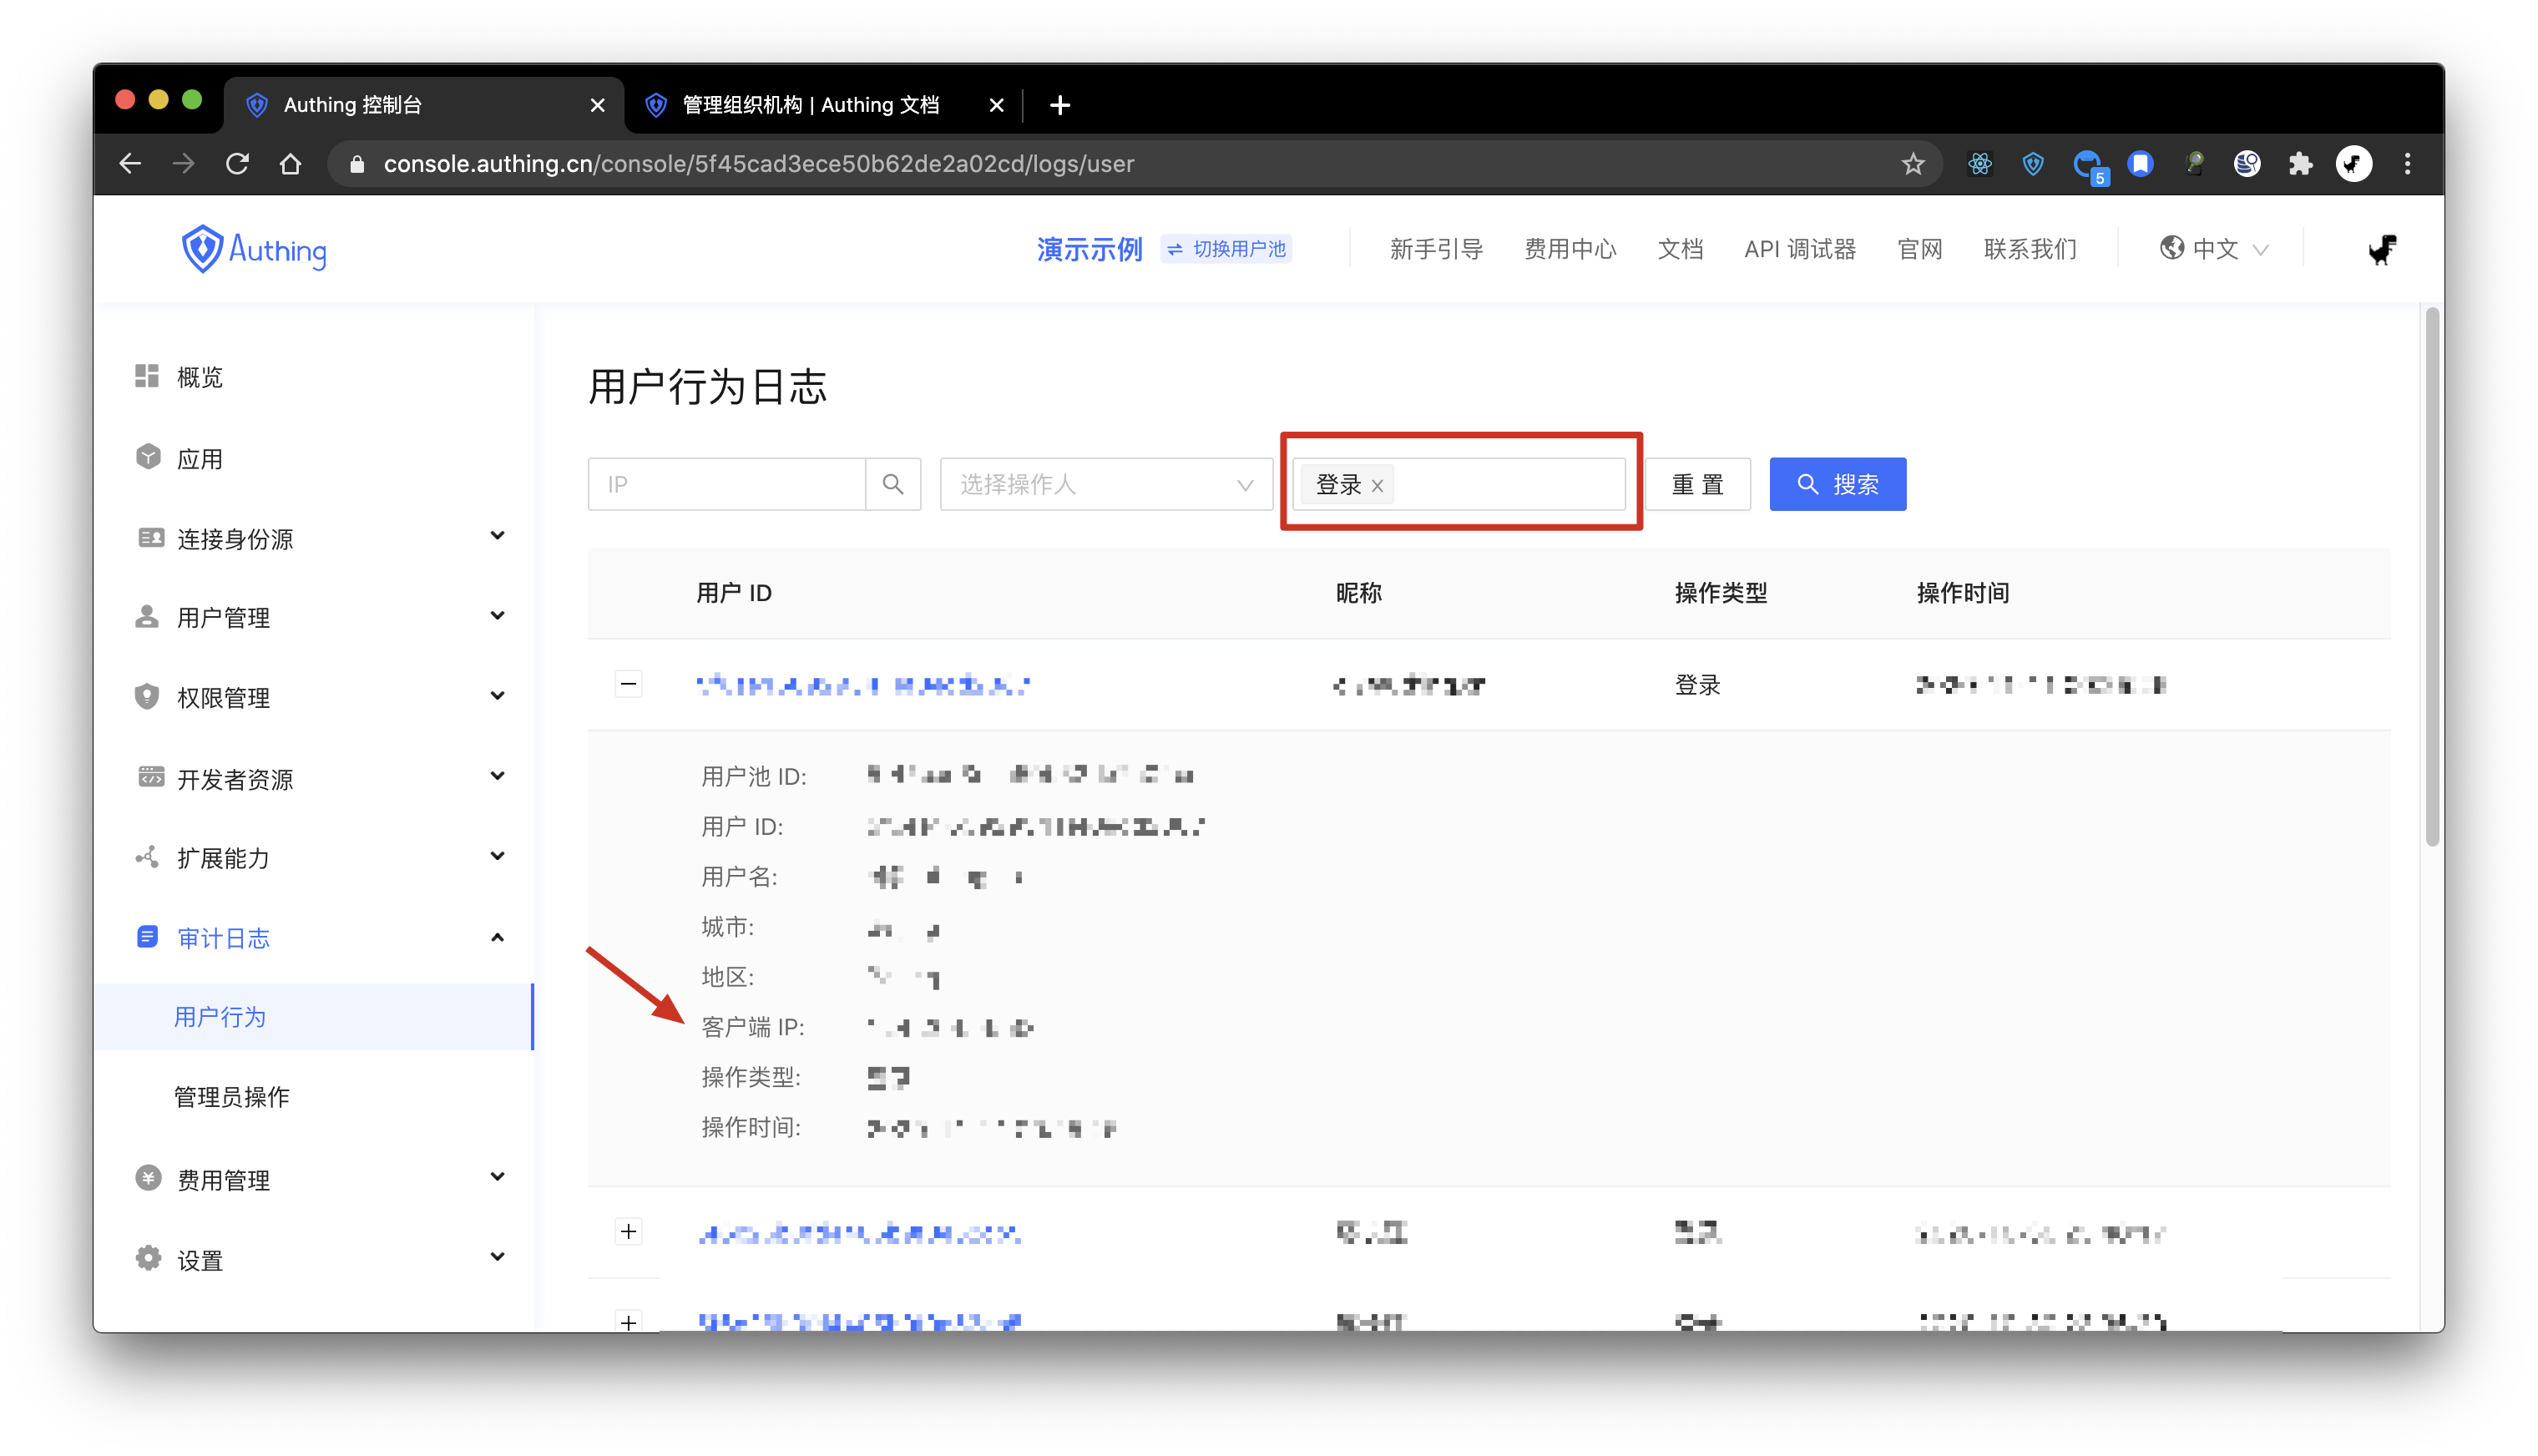Click the 重置 reset button
Image resolution: width=2538 pixels, height=1456 pixels.
(1697, 485)
